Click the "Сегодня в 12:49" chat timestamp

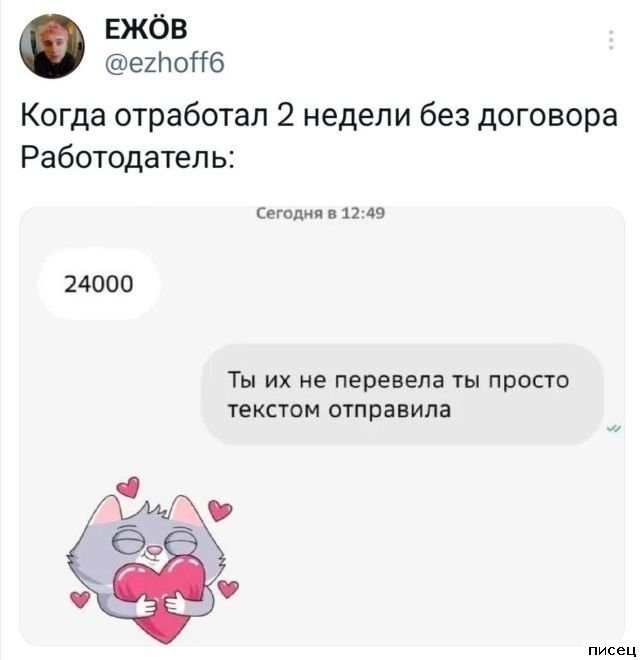320,213
